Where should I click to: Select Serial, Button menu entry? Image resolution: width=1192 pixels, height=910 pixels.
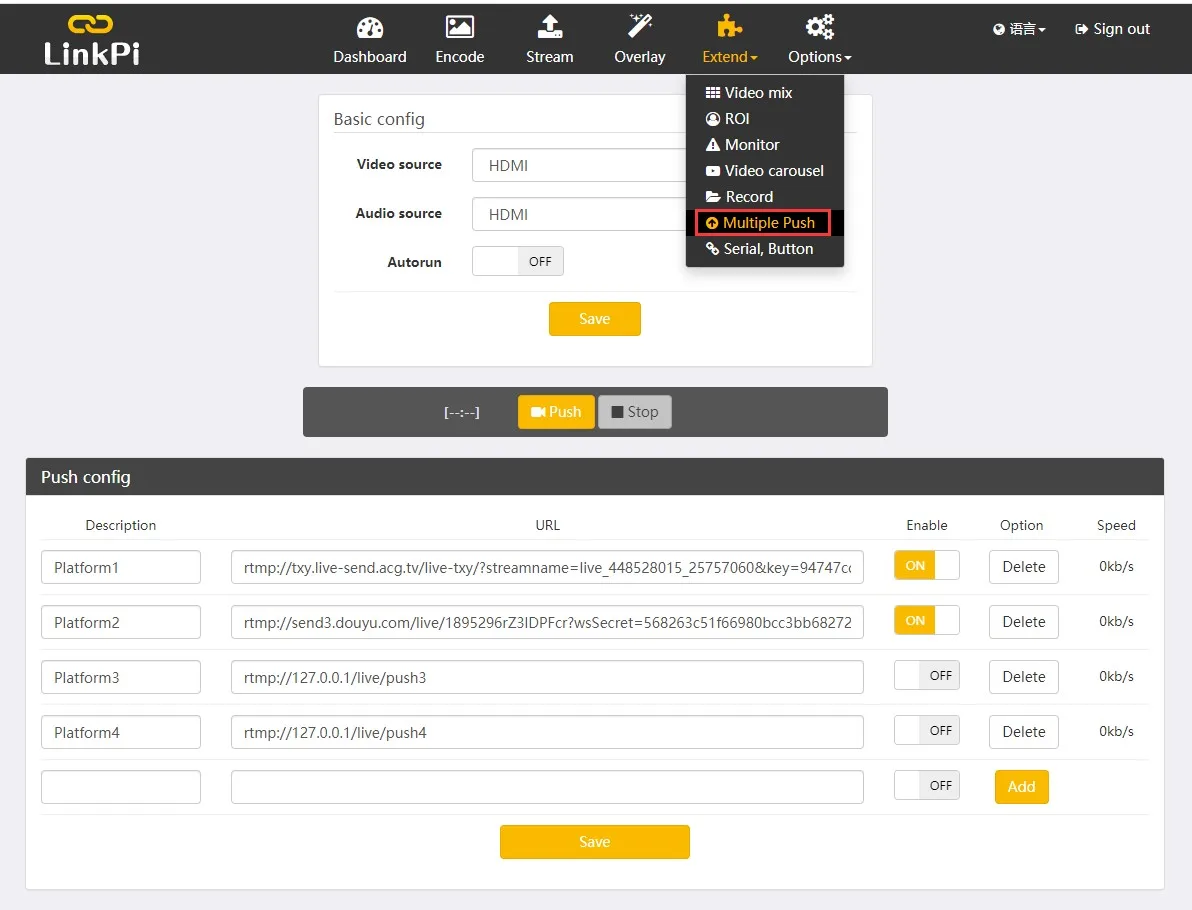[x=765, y=249]
